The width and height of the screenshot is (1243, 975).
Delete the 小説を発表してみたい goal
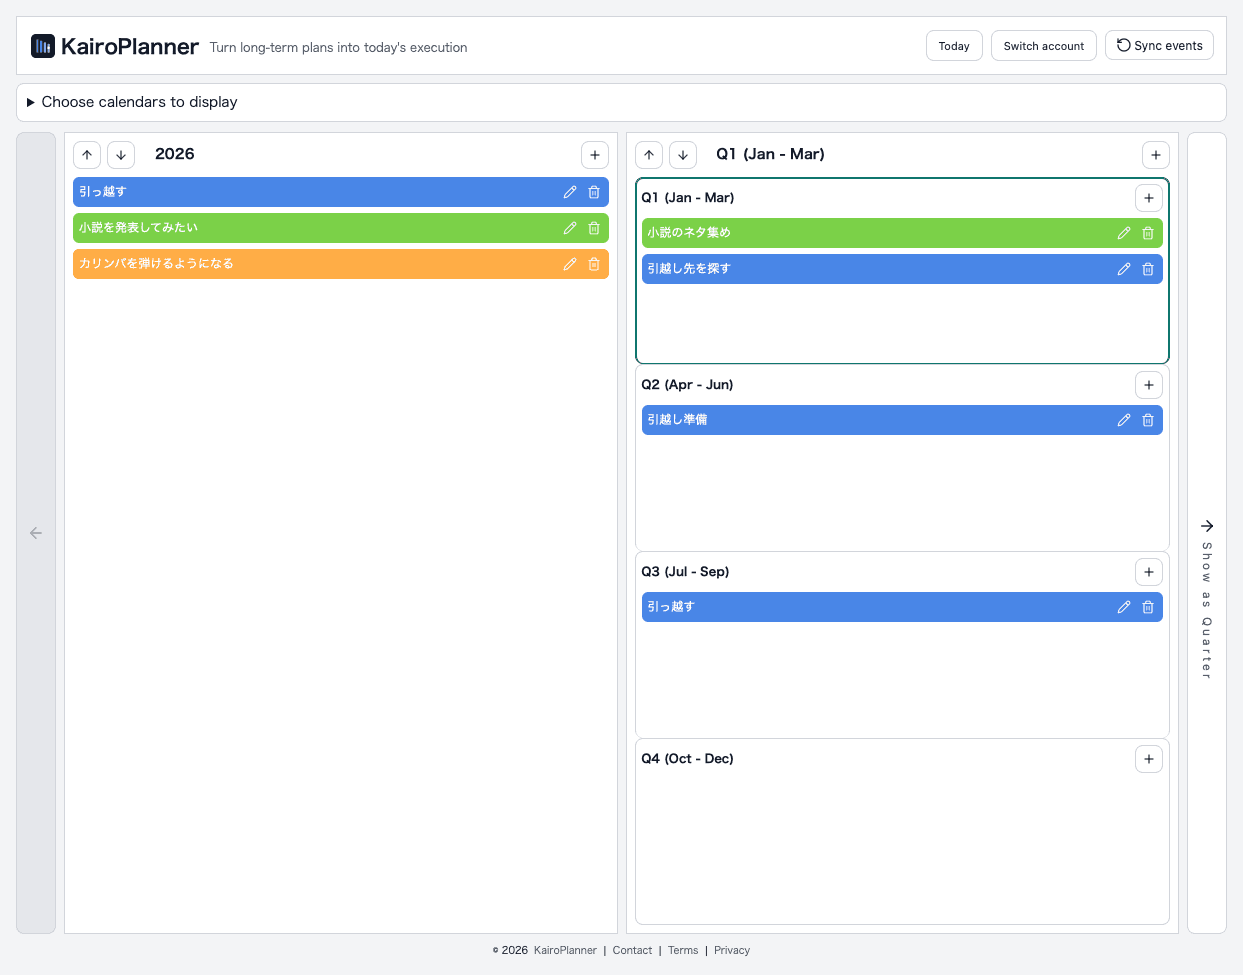click(x=594, y=228)
